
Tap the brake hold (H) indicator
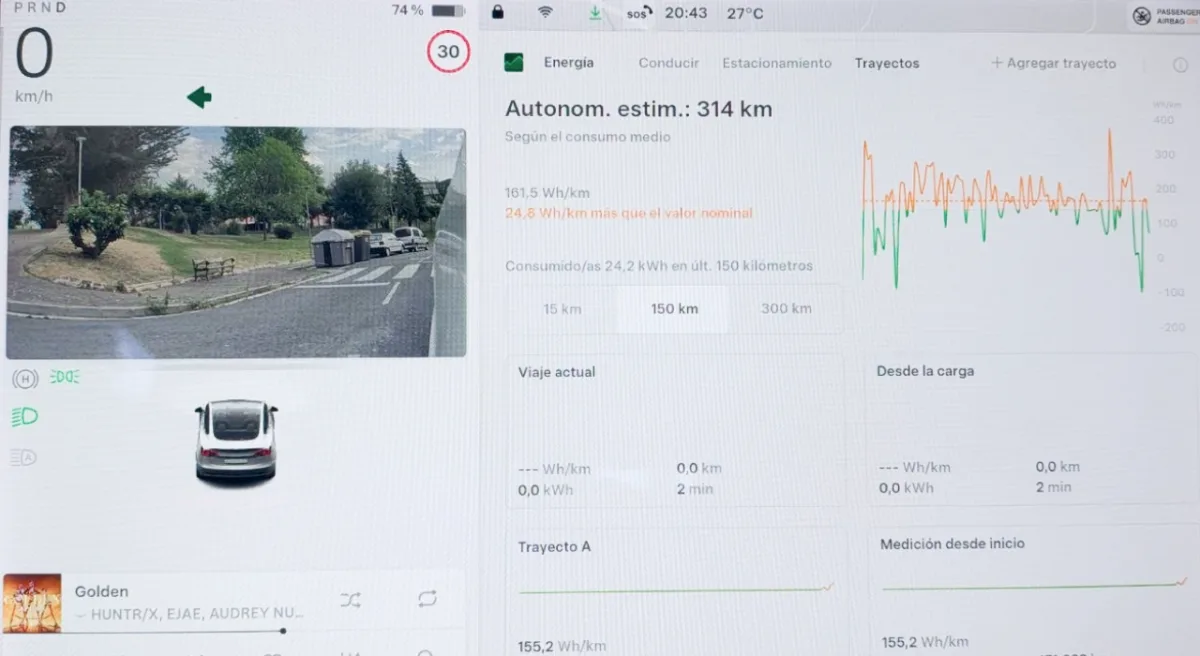(x=25, y=378)
